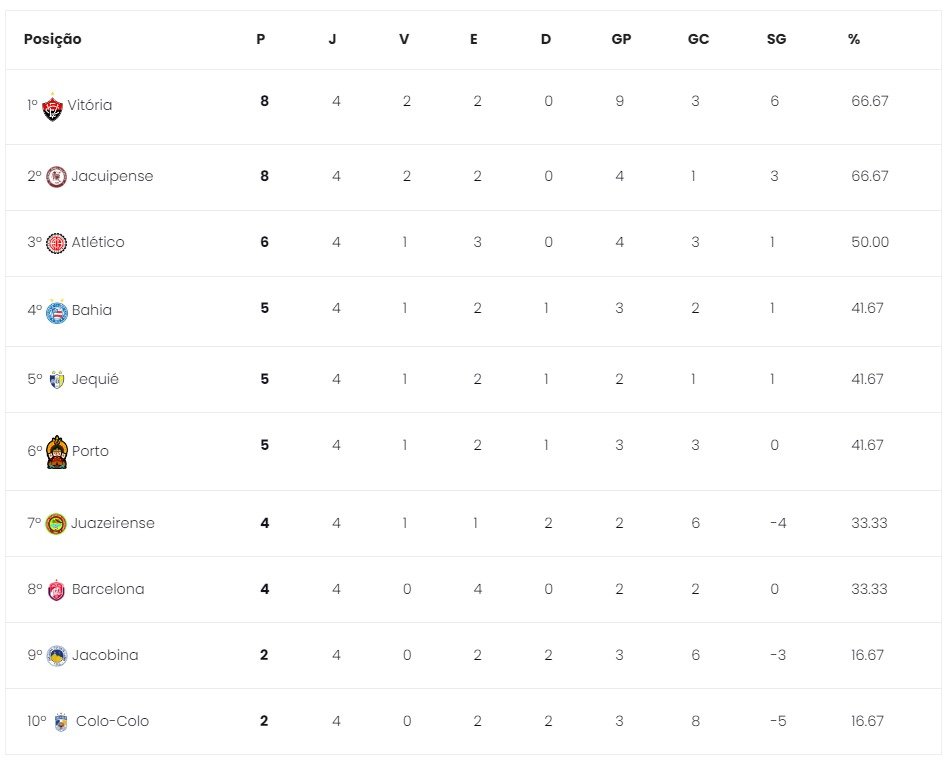The height and width of the screenshot is (768, 951).
Task: Open the Juazeirense team name link
Action: tap(113, 523)
